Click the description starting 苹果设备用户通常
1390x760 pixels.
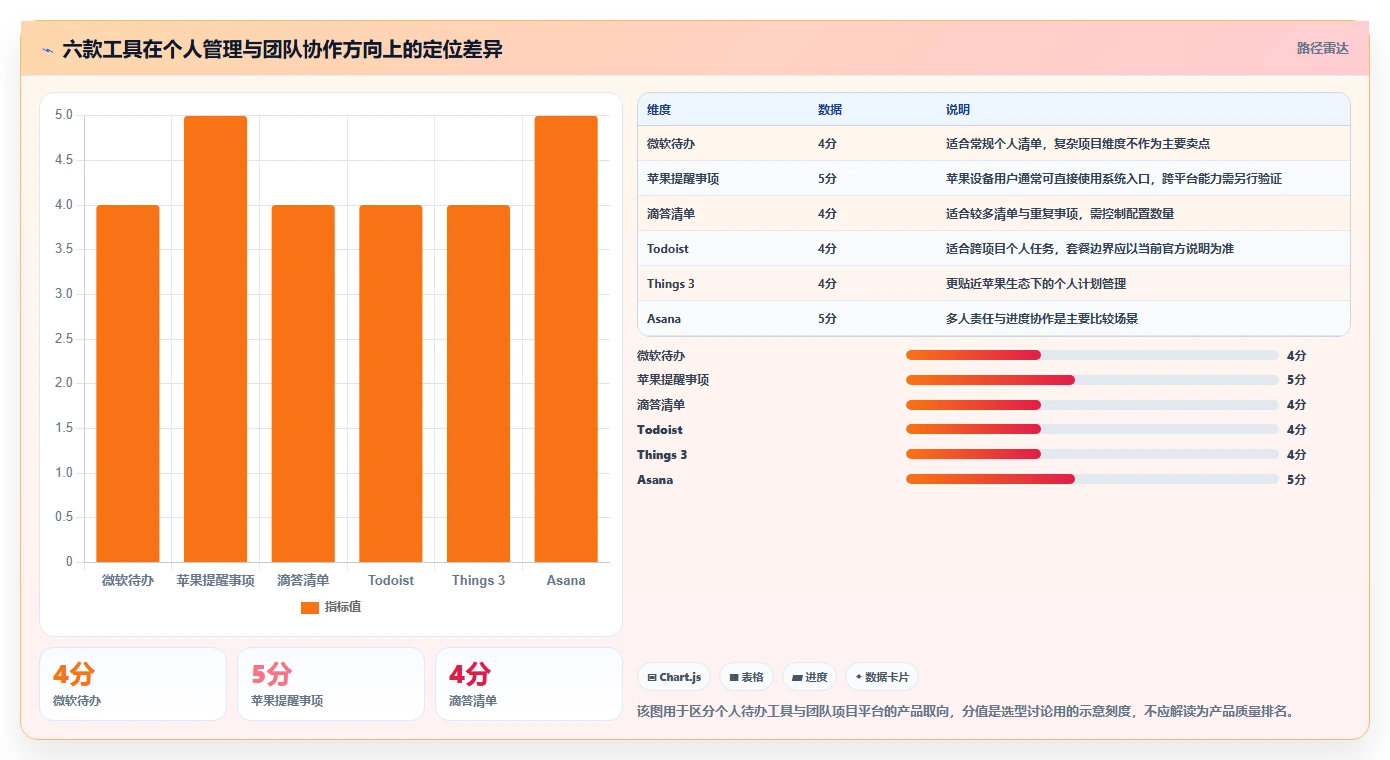pyautogui.click(x=1114, y=179)
